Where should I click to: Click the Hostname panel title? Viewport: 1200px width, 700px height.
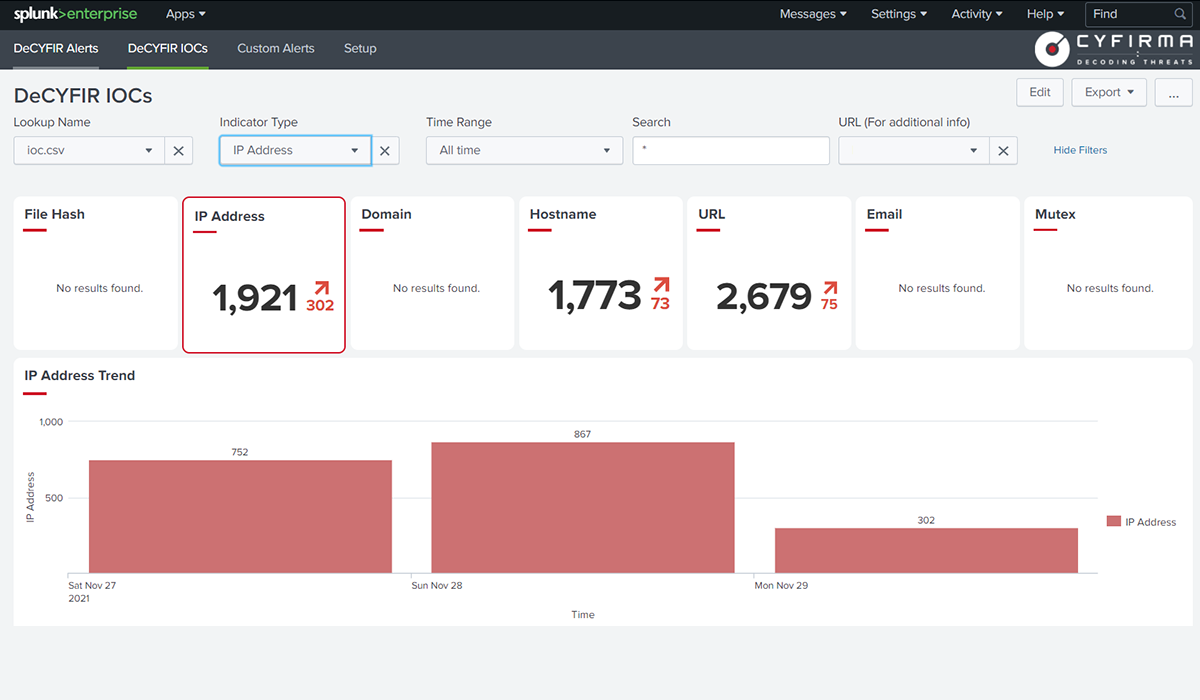coord(563,214)
